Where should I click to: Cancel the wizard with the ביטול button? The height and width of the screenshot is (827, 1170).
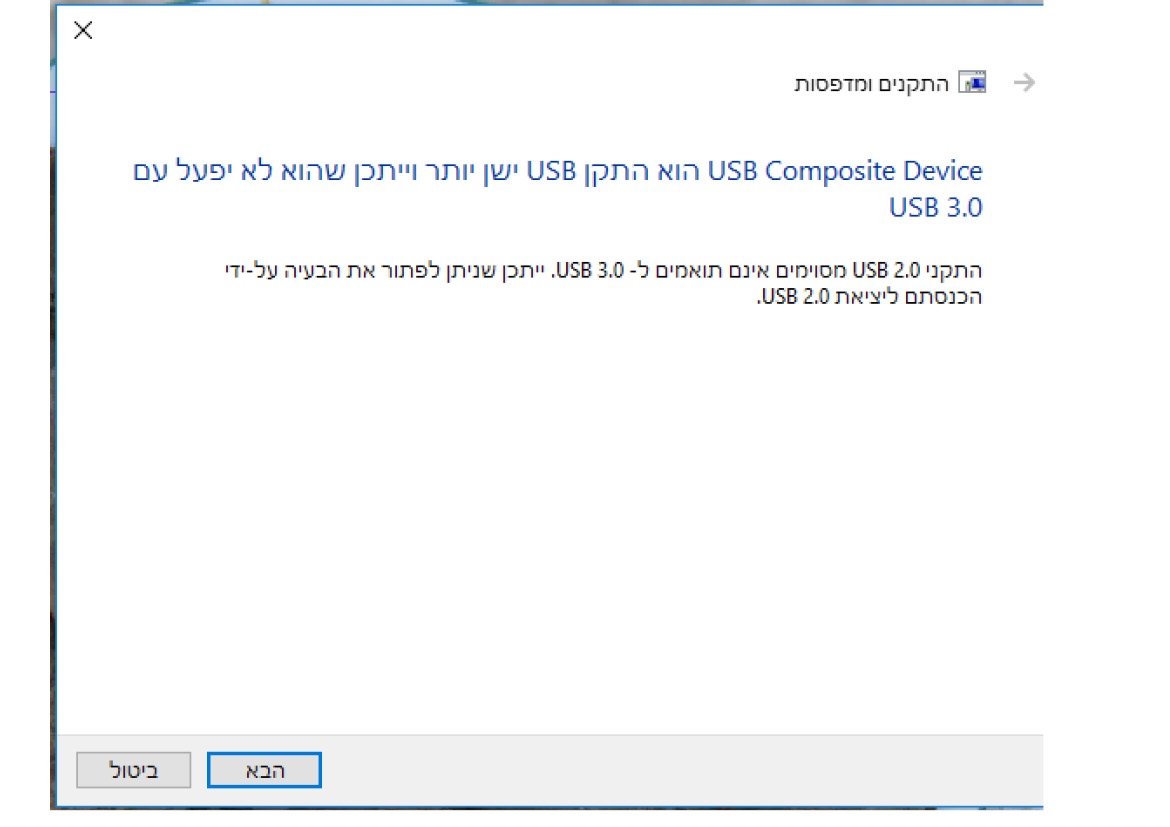(x=133, y=770)
